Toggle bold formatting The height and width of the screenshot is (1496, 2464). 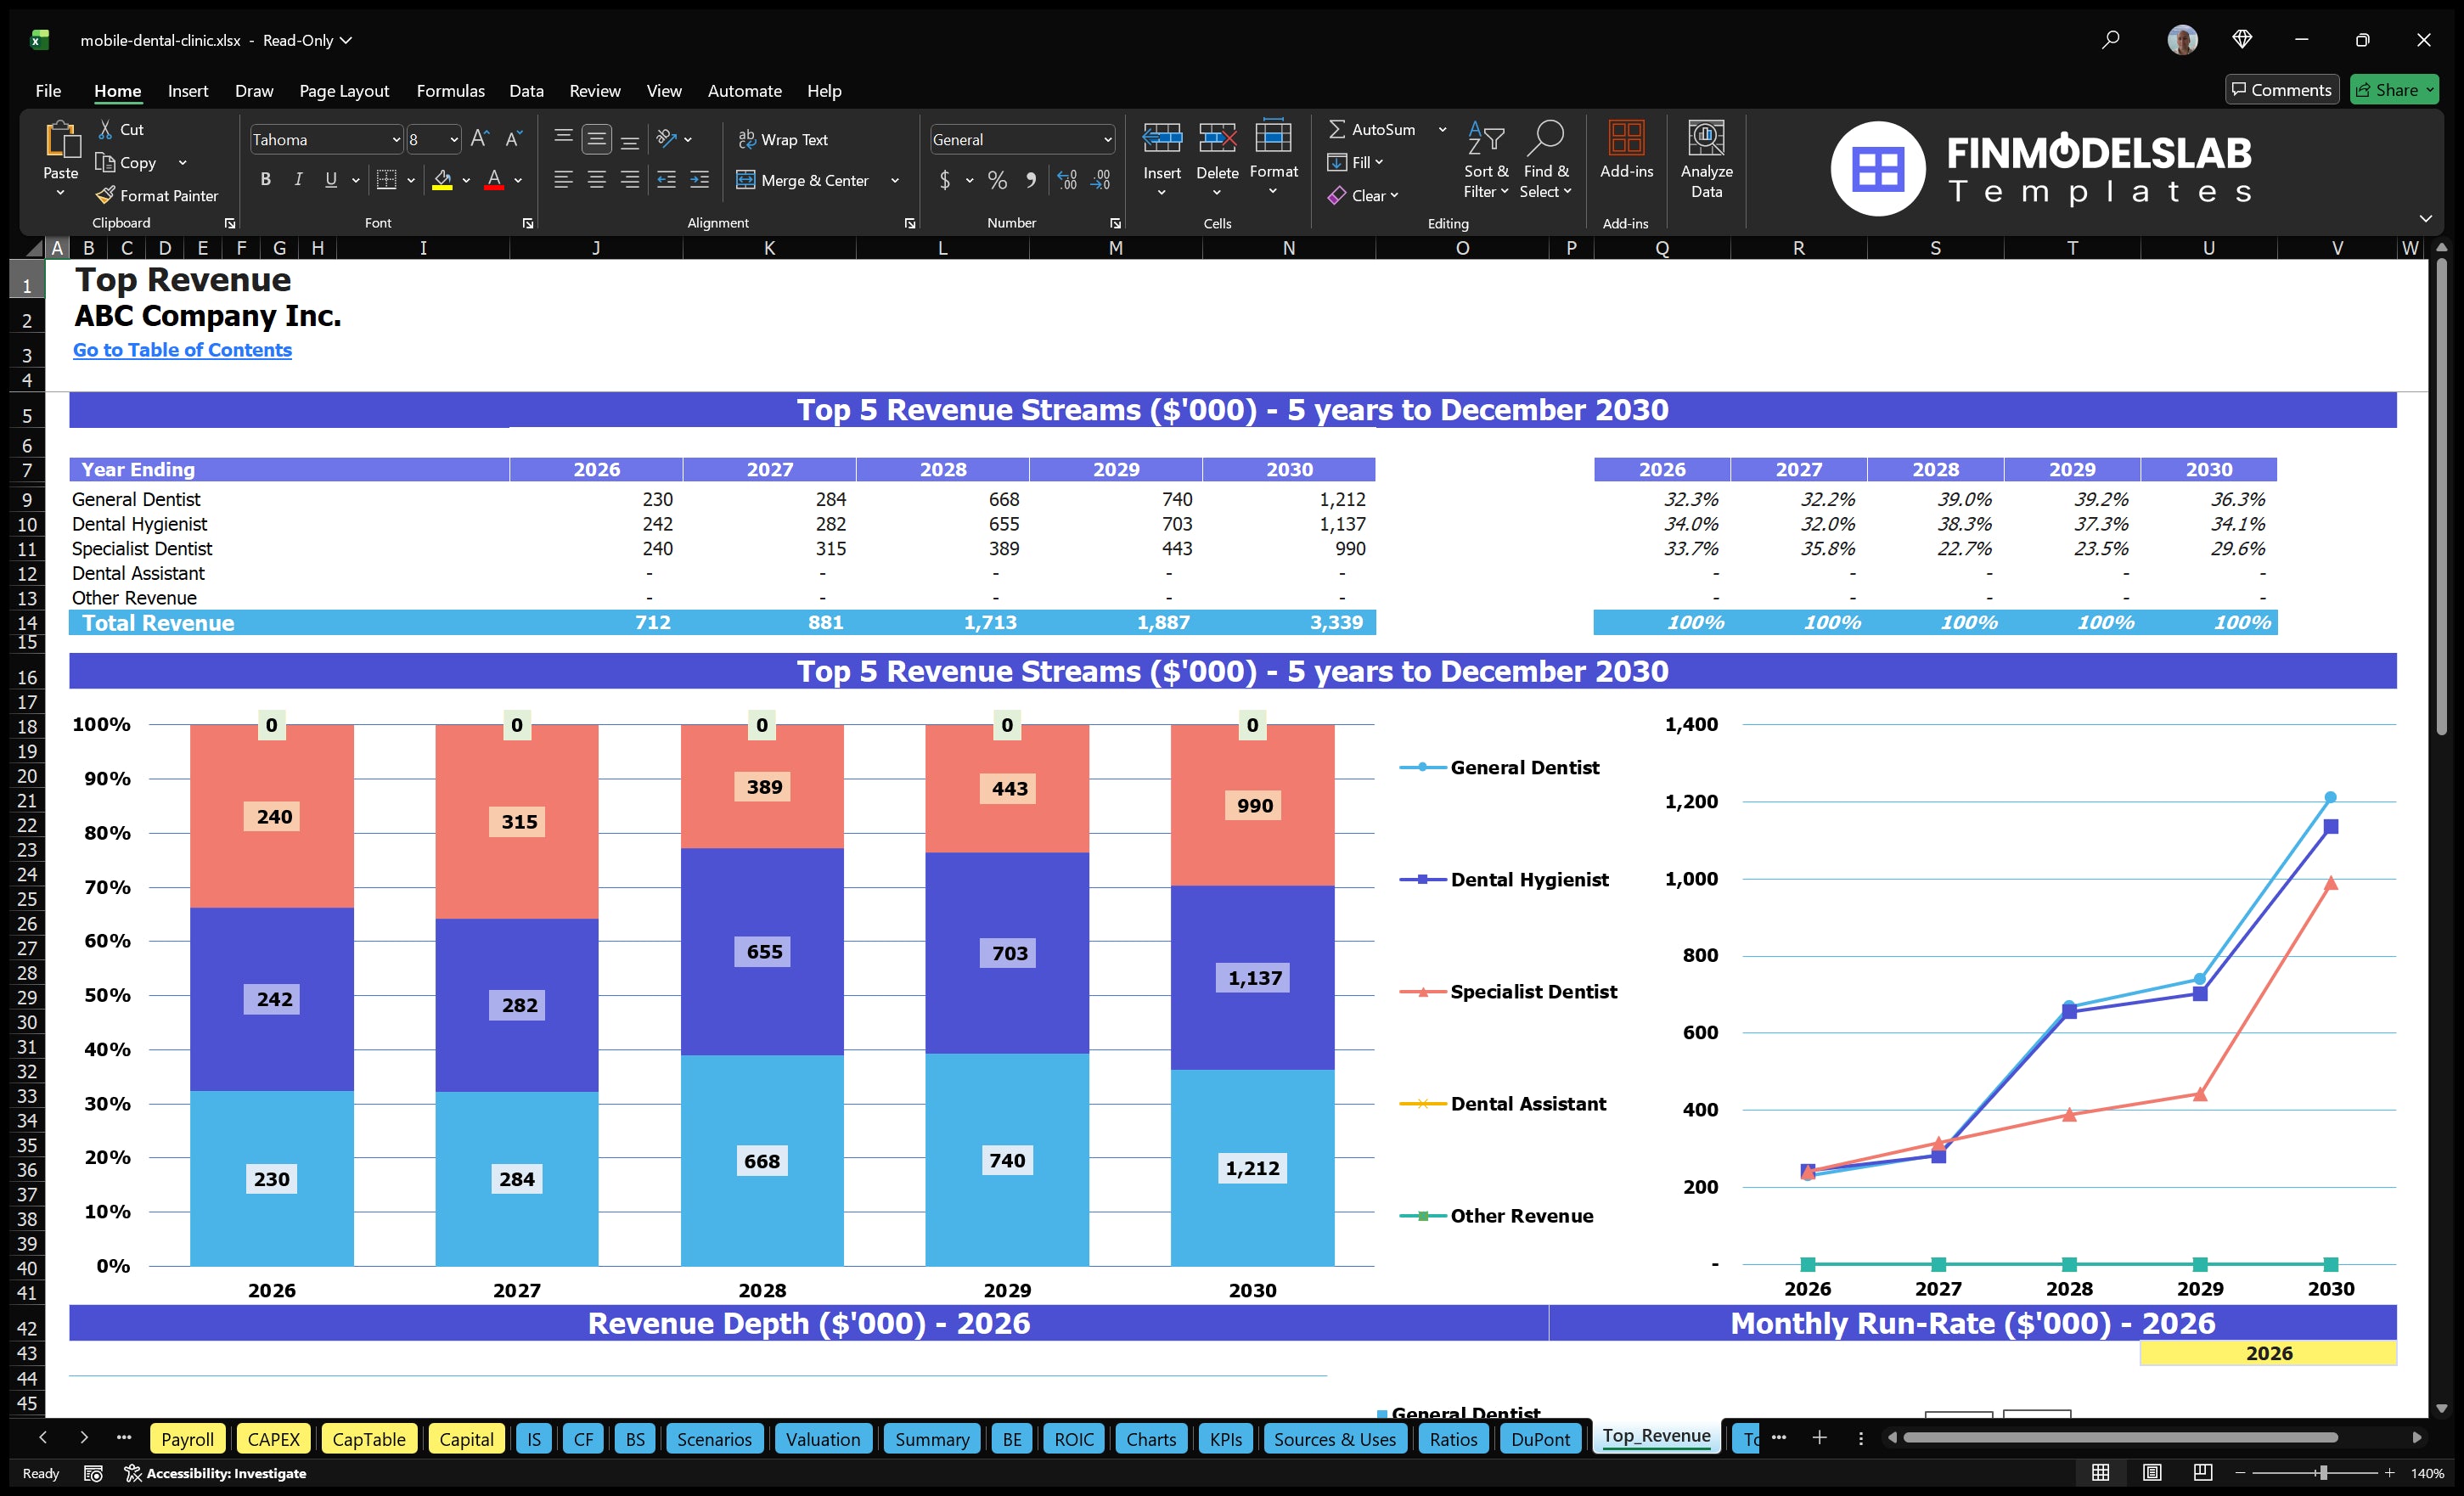click(x=265, y=180)
